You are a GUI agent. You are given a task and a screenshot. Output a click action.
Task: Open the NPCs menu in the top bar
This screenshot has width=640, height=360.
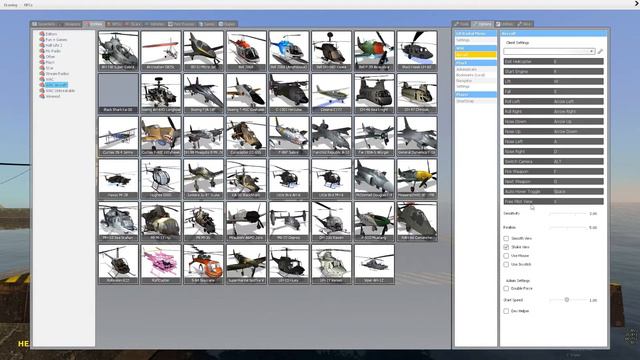coord(28,5)
